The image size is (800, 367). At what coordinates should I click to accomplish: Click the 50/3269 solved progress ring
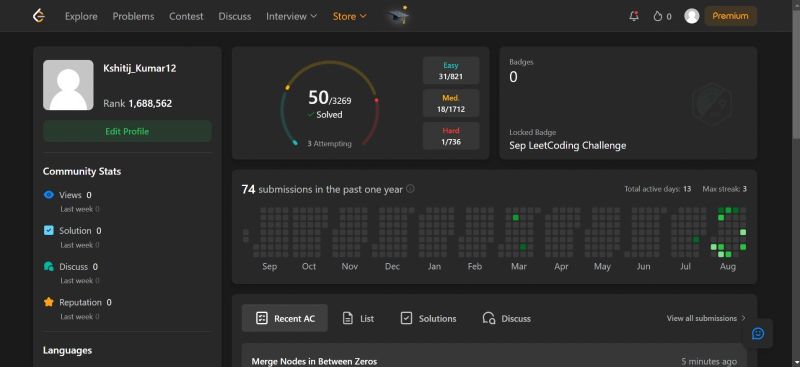[330, 104]
